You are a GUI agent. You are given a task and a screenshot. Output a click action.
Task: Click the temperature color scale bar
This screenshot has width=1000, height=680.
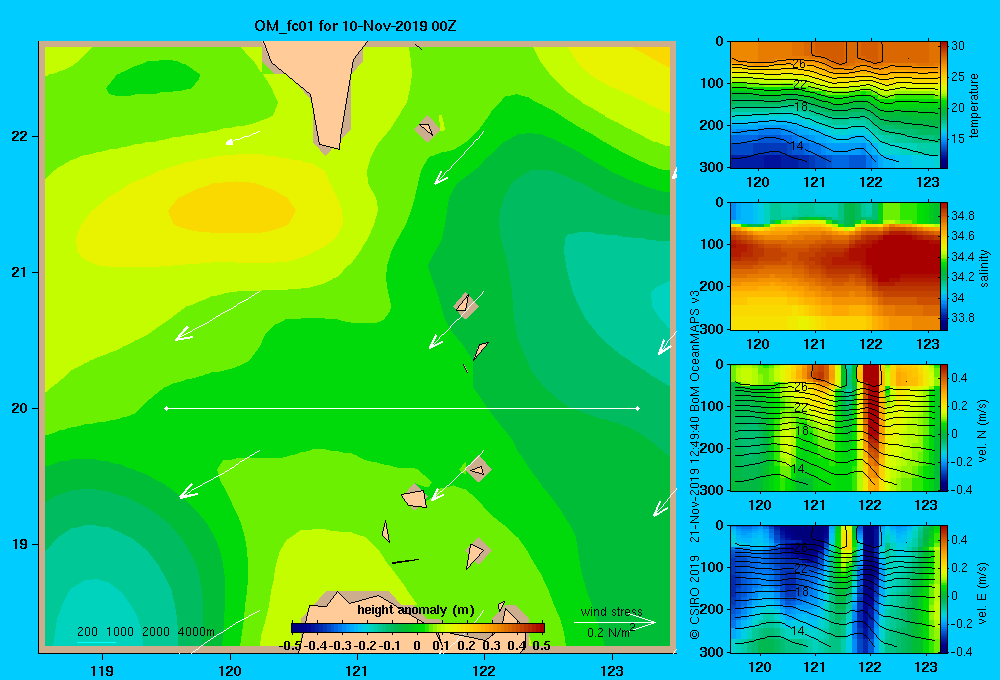point(944,105)
